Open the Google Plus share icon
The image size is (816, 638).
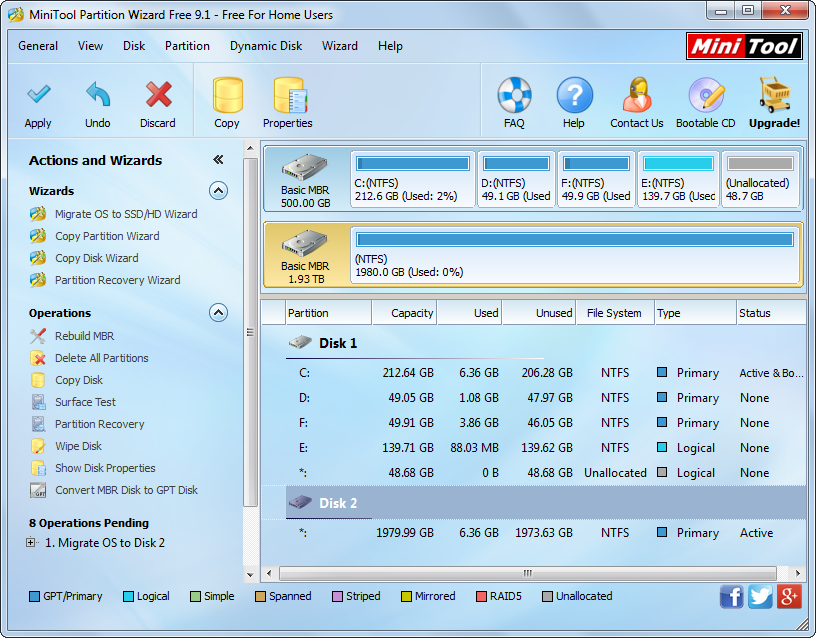click(x=789, y=596)
